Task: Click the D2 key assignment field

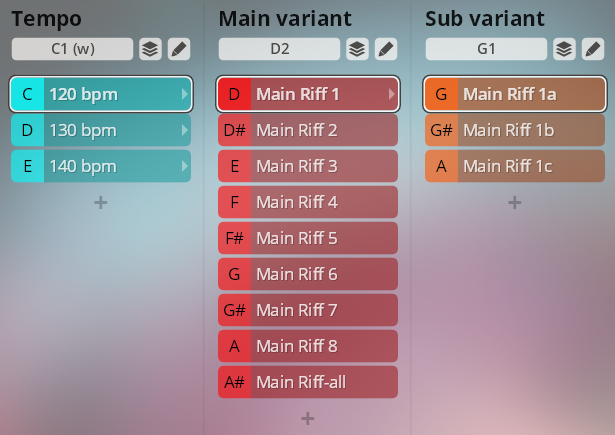Action: (279, 49)
